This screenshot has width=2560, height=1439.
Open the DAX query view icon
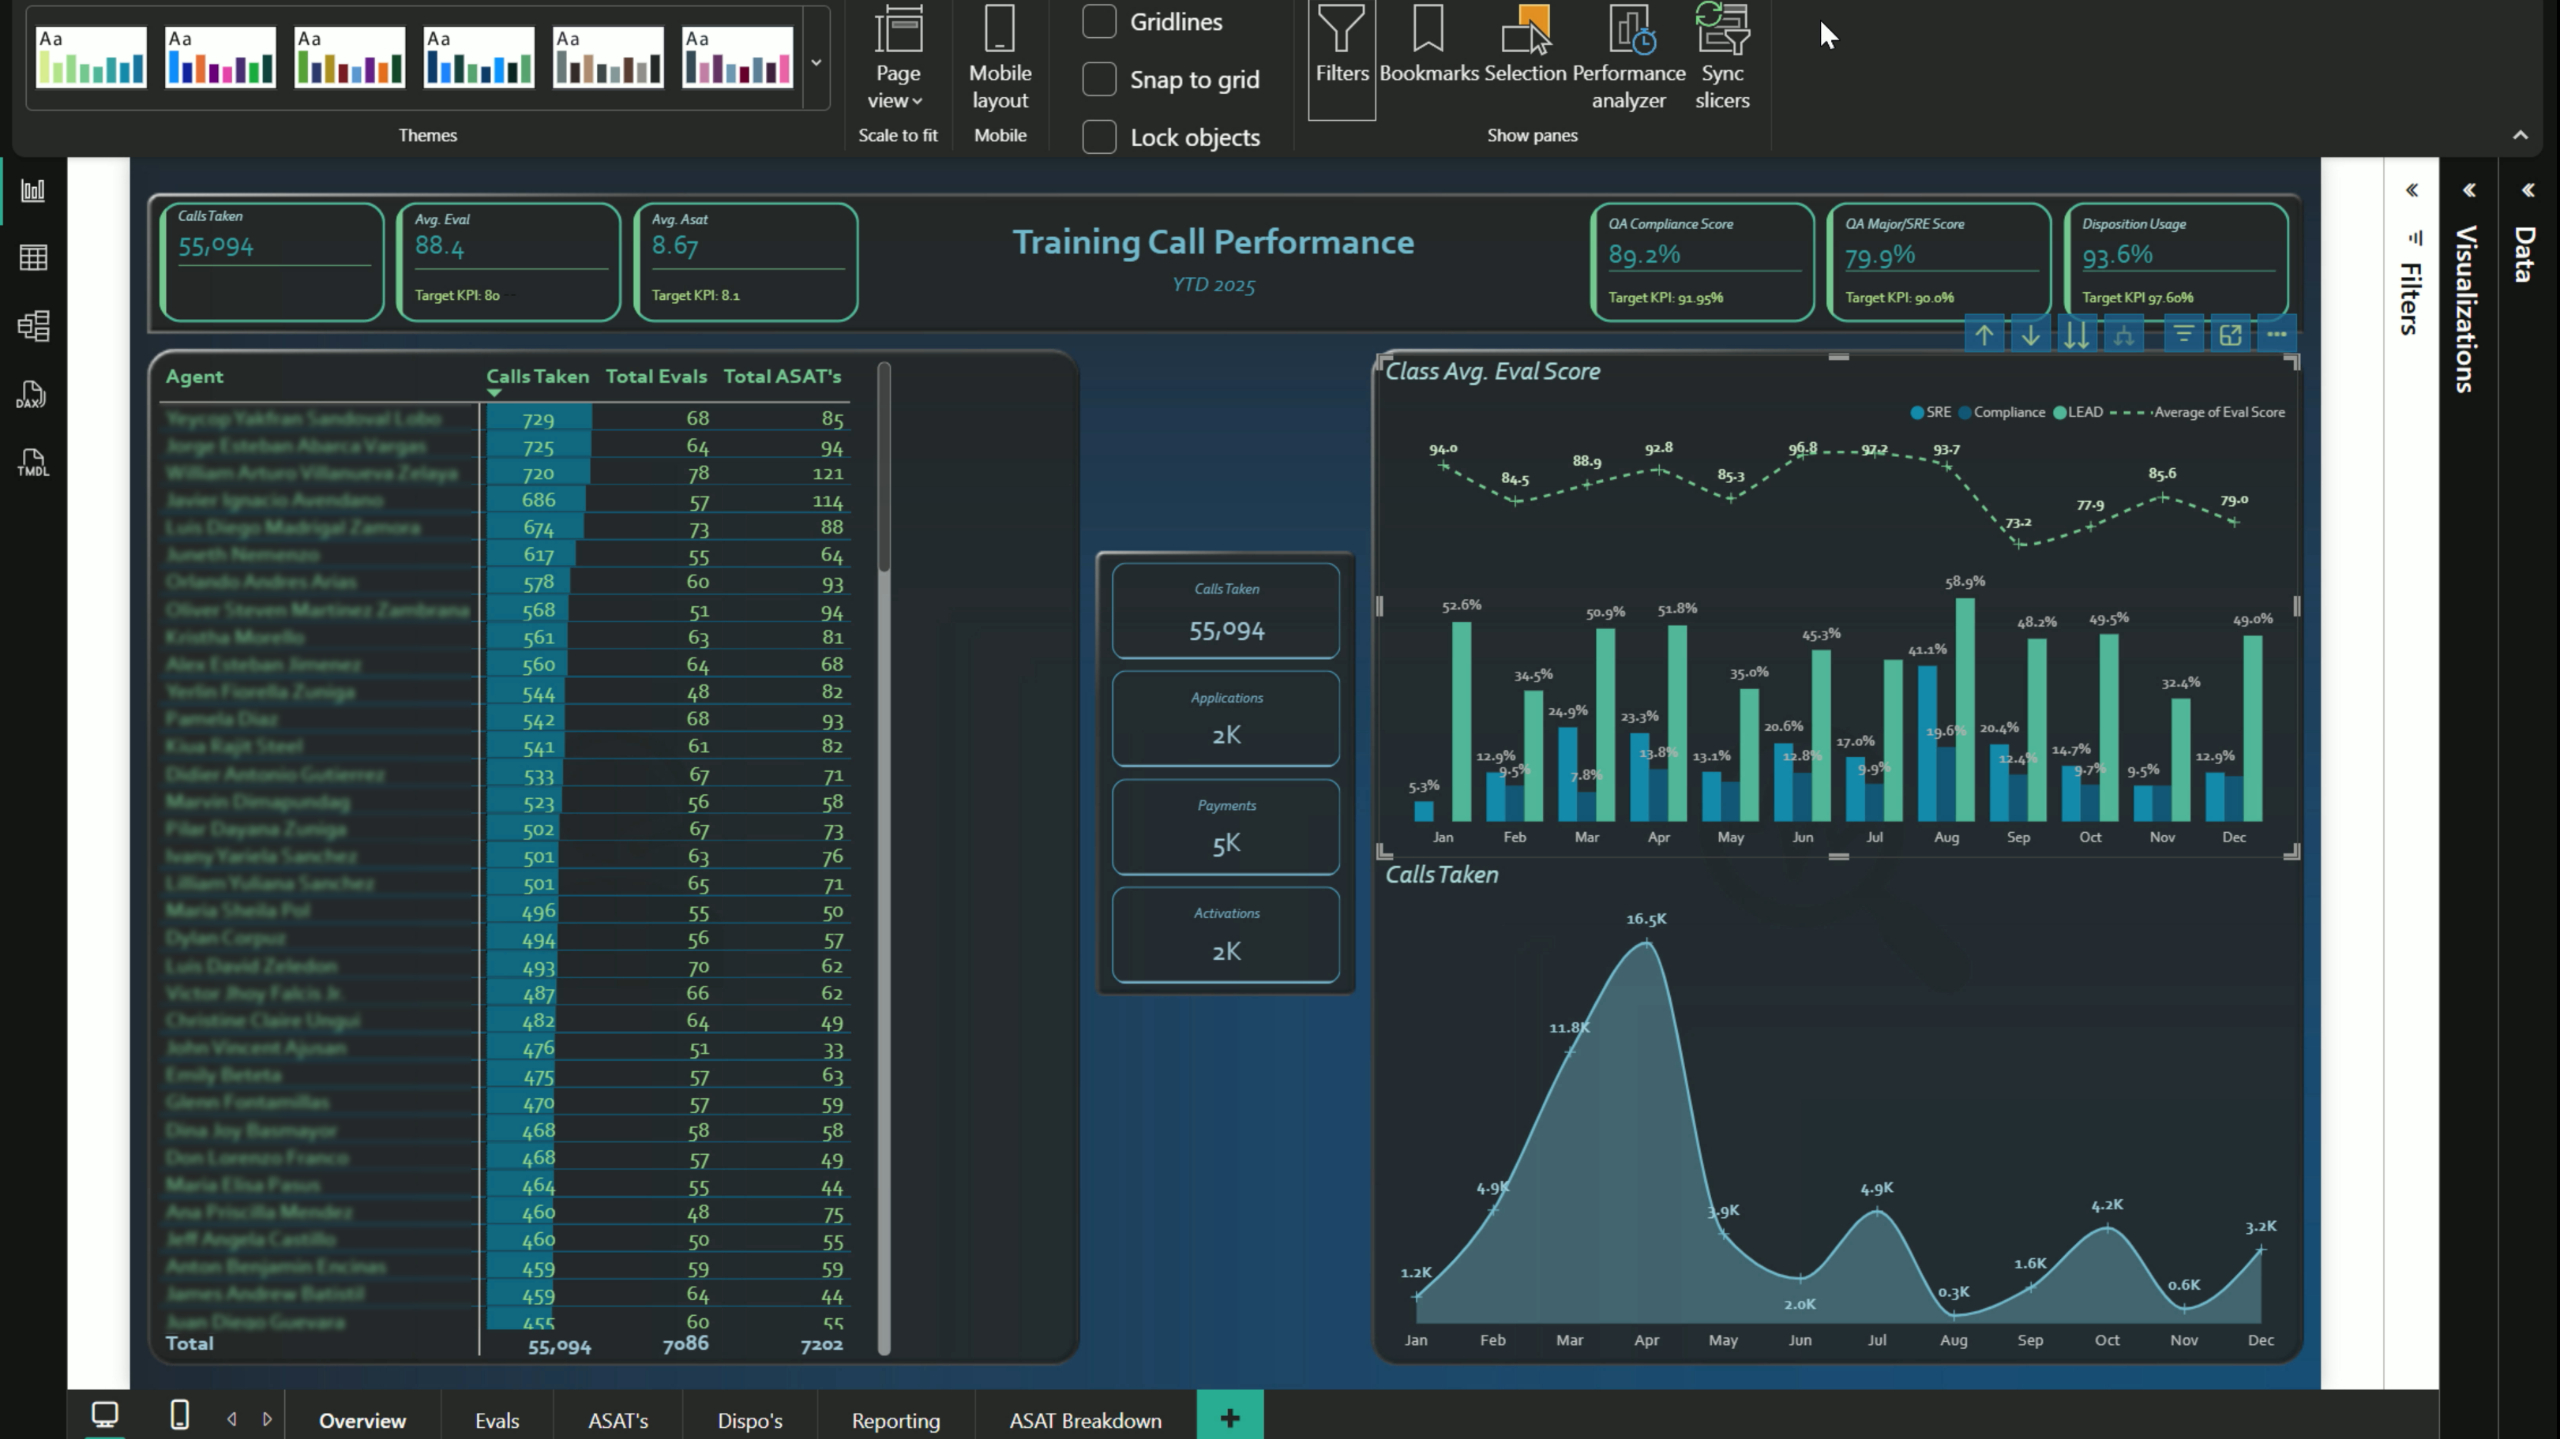(33, 394)
